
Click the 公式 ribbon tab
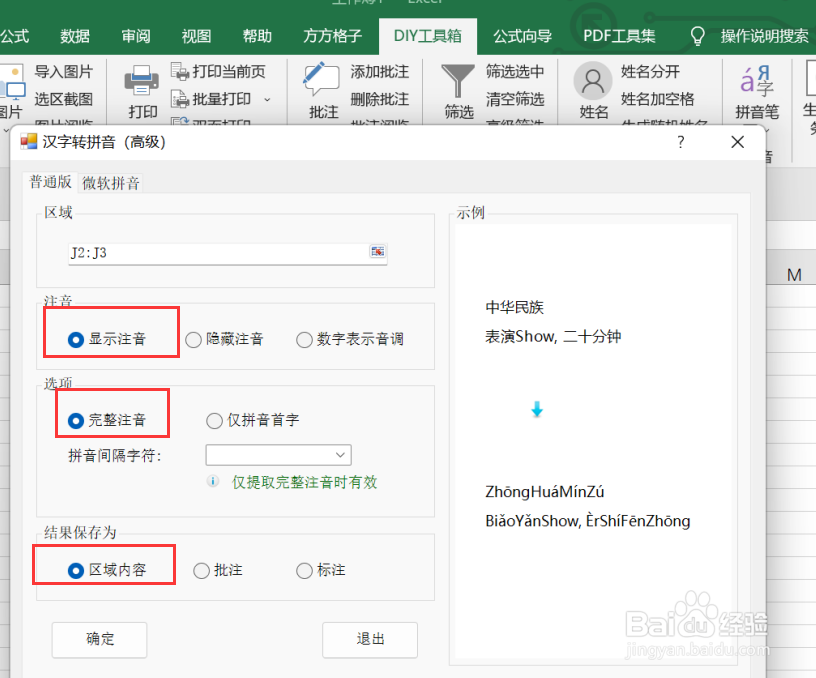pos(15,36)
